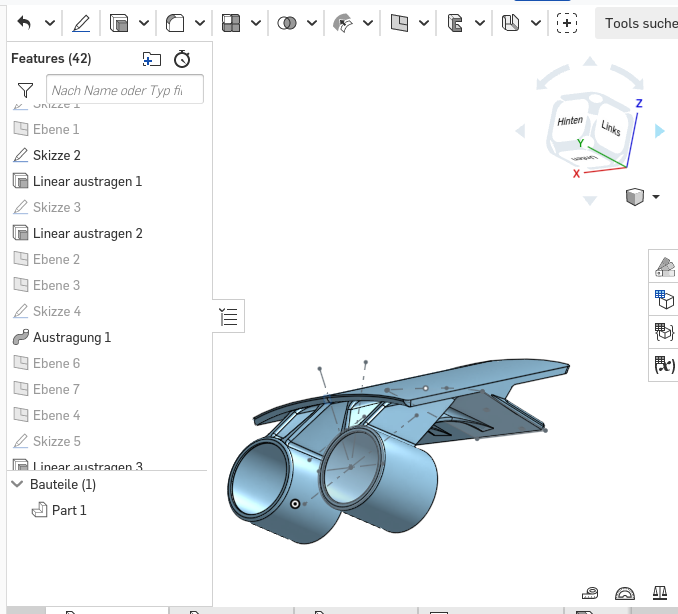Click Part 1 in parts list
The image size is (678, 614).
(x=69, y=510)
